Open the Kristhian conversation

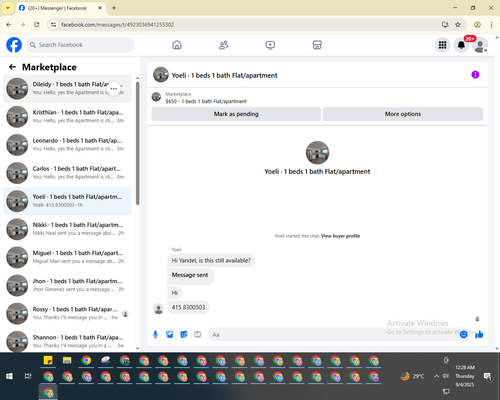point(67,117)
